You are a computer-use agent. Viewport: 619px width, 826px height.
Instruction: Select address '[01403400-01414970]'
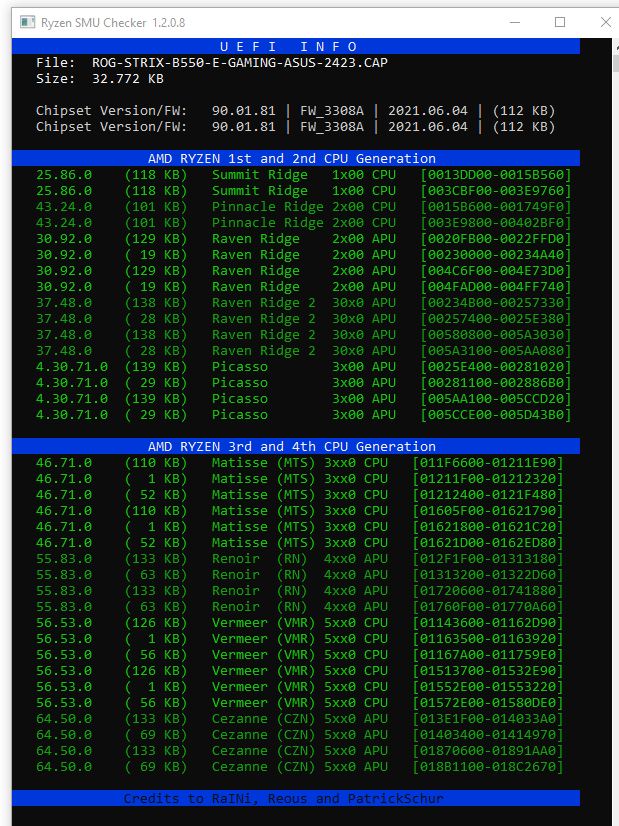[488, 734]
